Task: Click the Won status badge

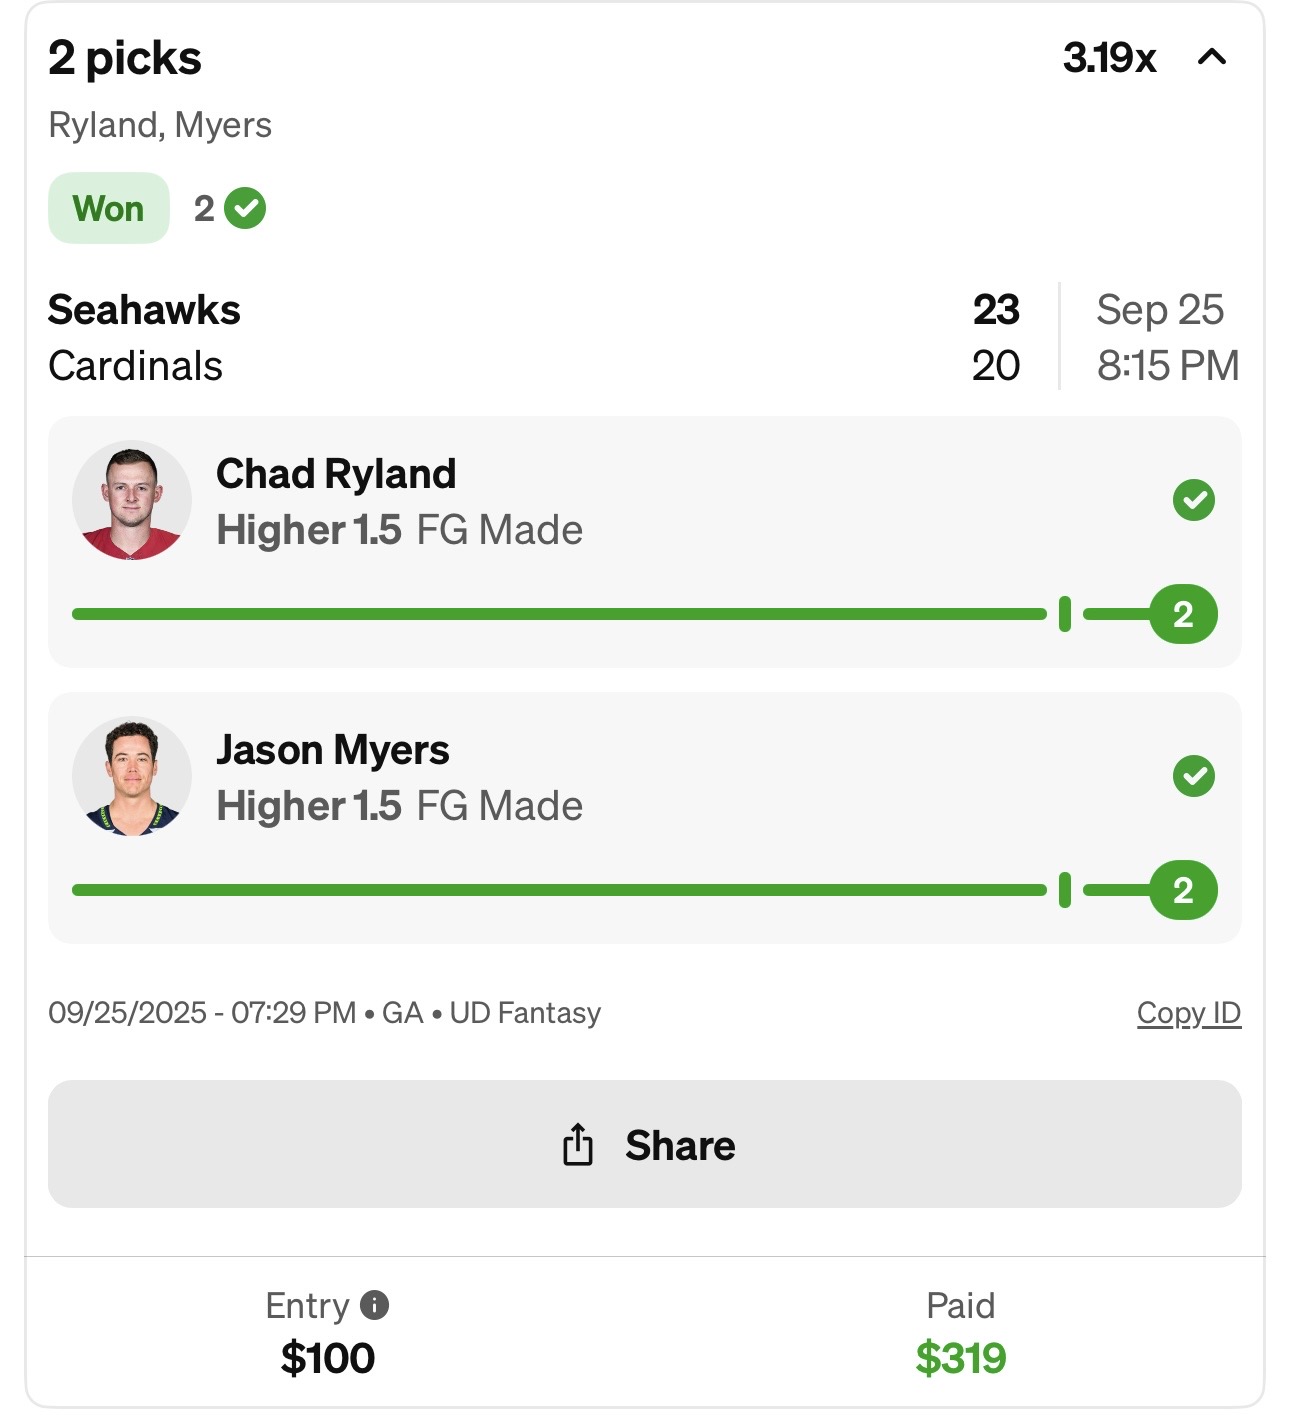Action: click(108, 209)
